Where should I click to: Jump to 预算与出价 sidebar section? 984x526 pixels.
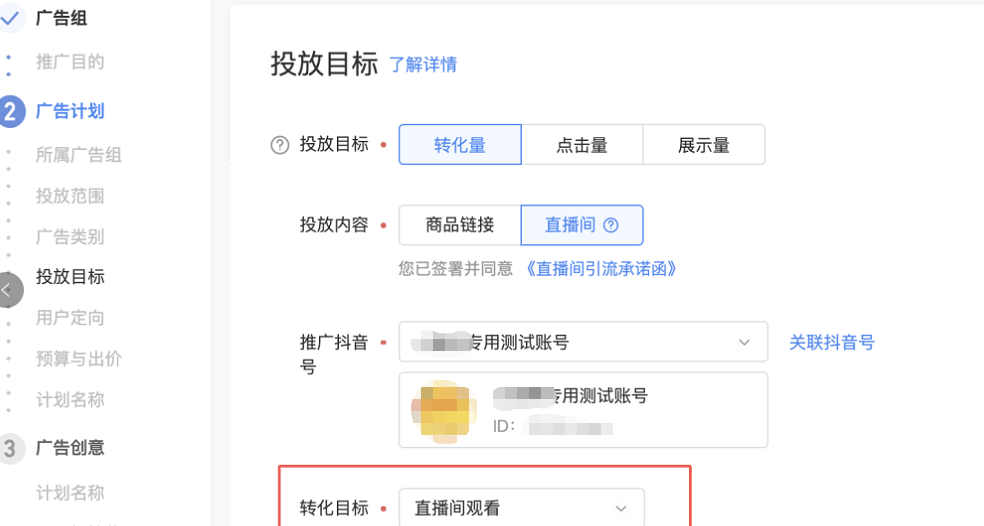(78, 359)
